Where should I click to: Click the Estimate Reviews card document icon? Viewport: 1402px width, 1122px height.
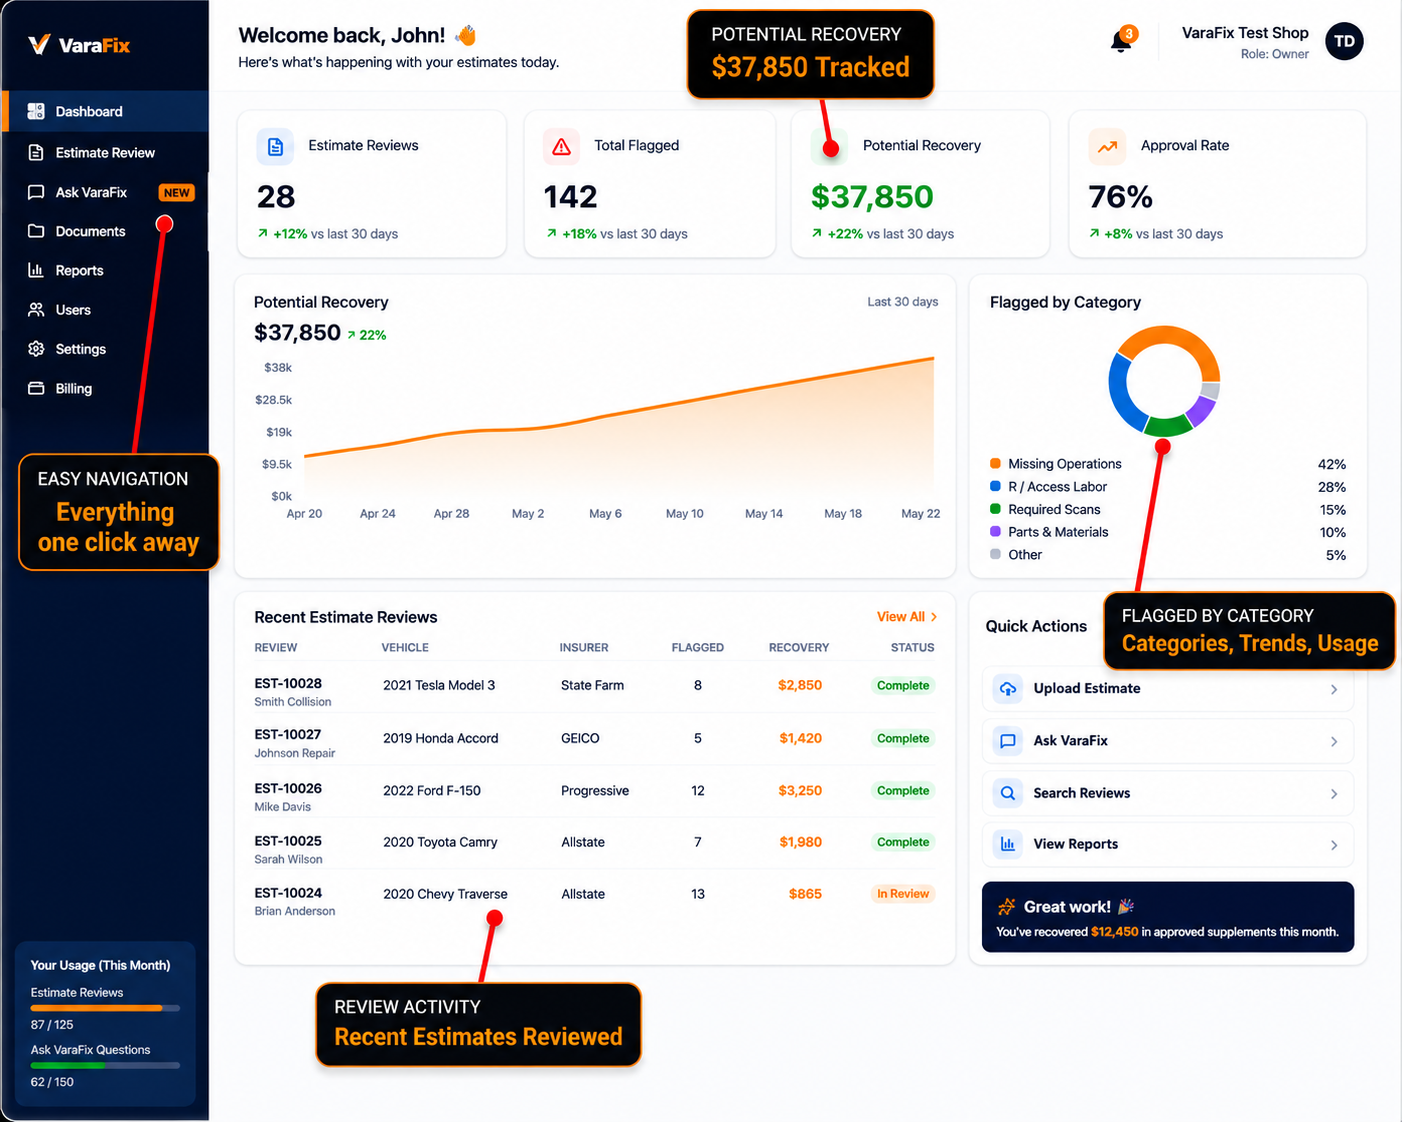pyautogui.click(x=275, y=147)
